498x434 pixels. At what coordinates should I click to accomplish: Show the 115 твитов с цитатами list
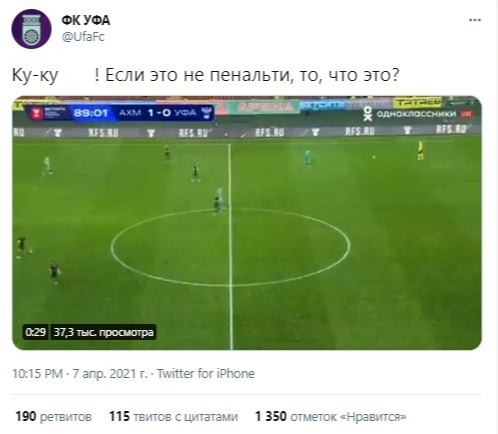tap(174, 416)
